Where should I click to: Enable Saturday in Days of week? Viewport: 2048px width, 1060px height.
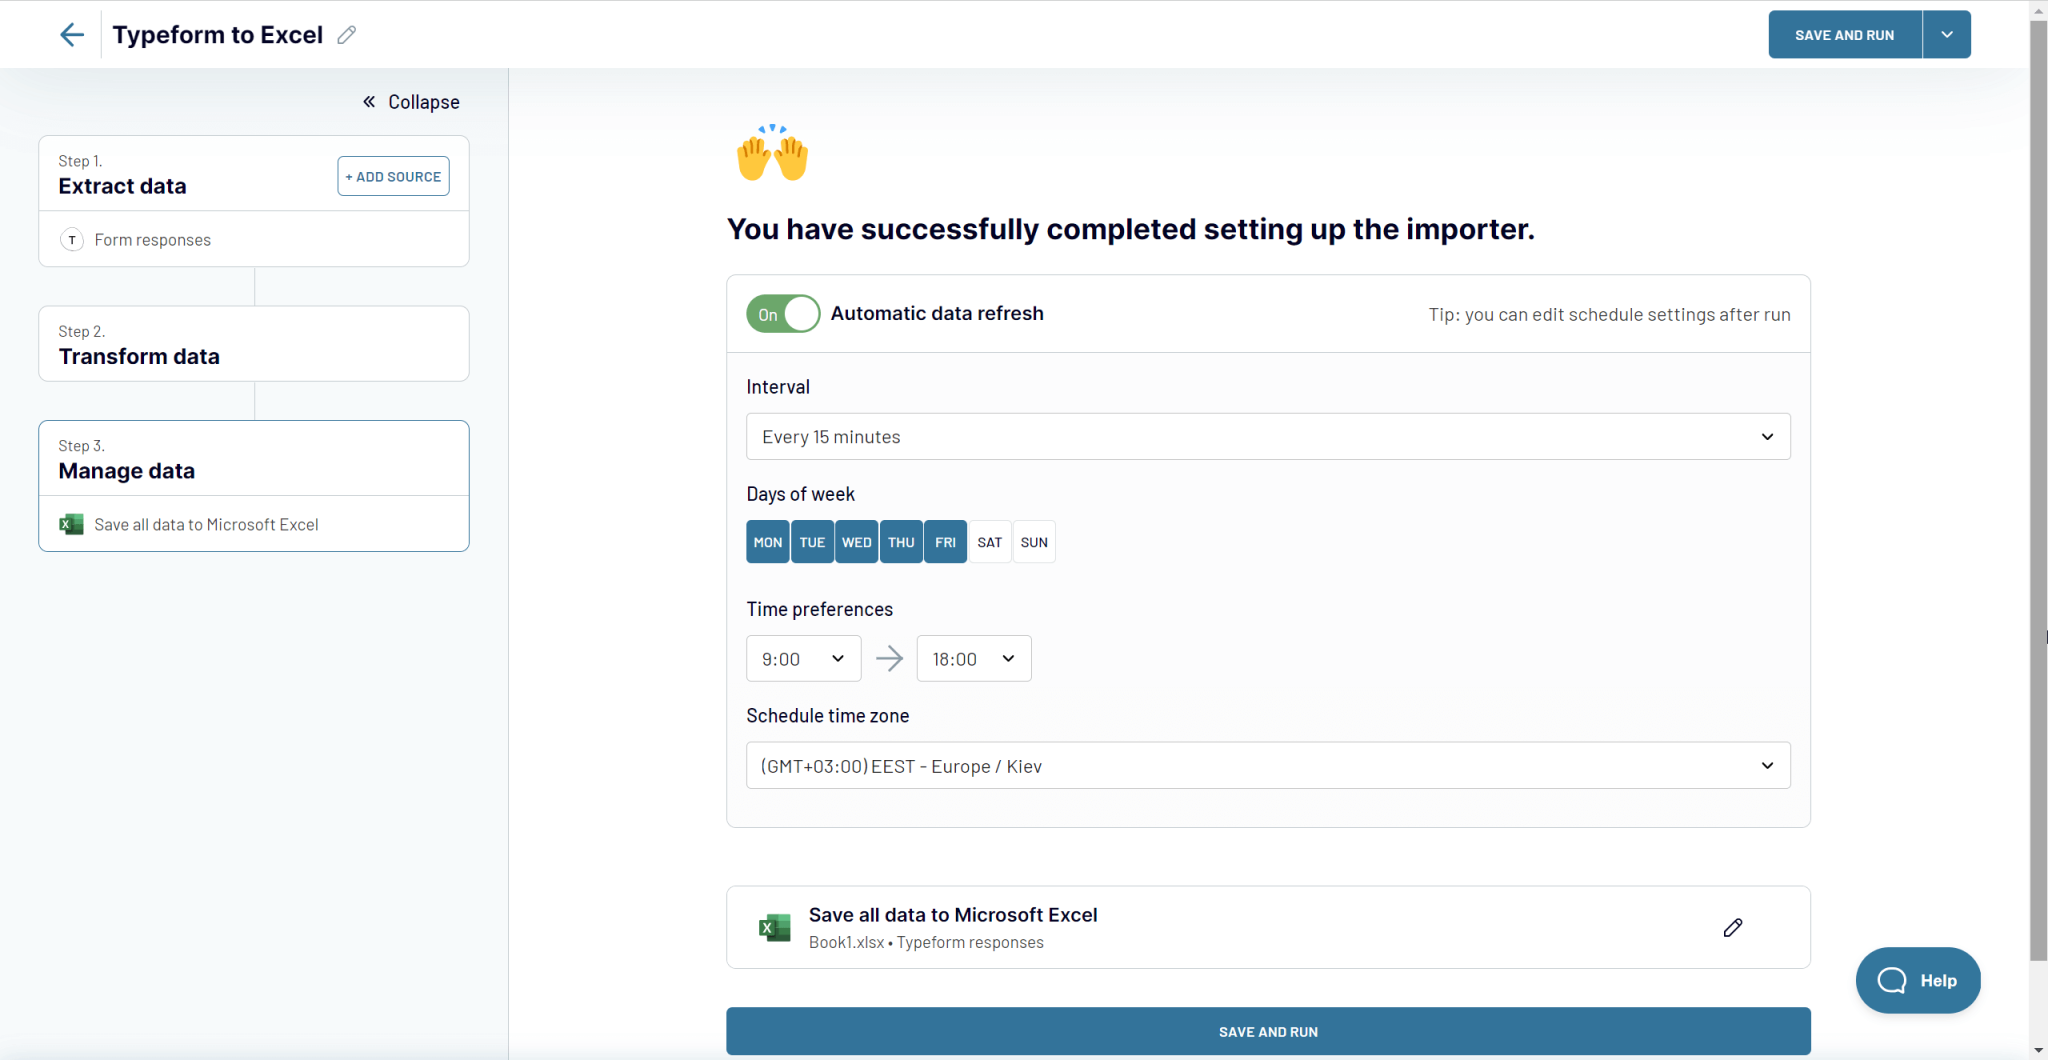point(989,541)
